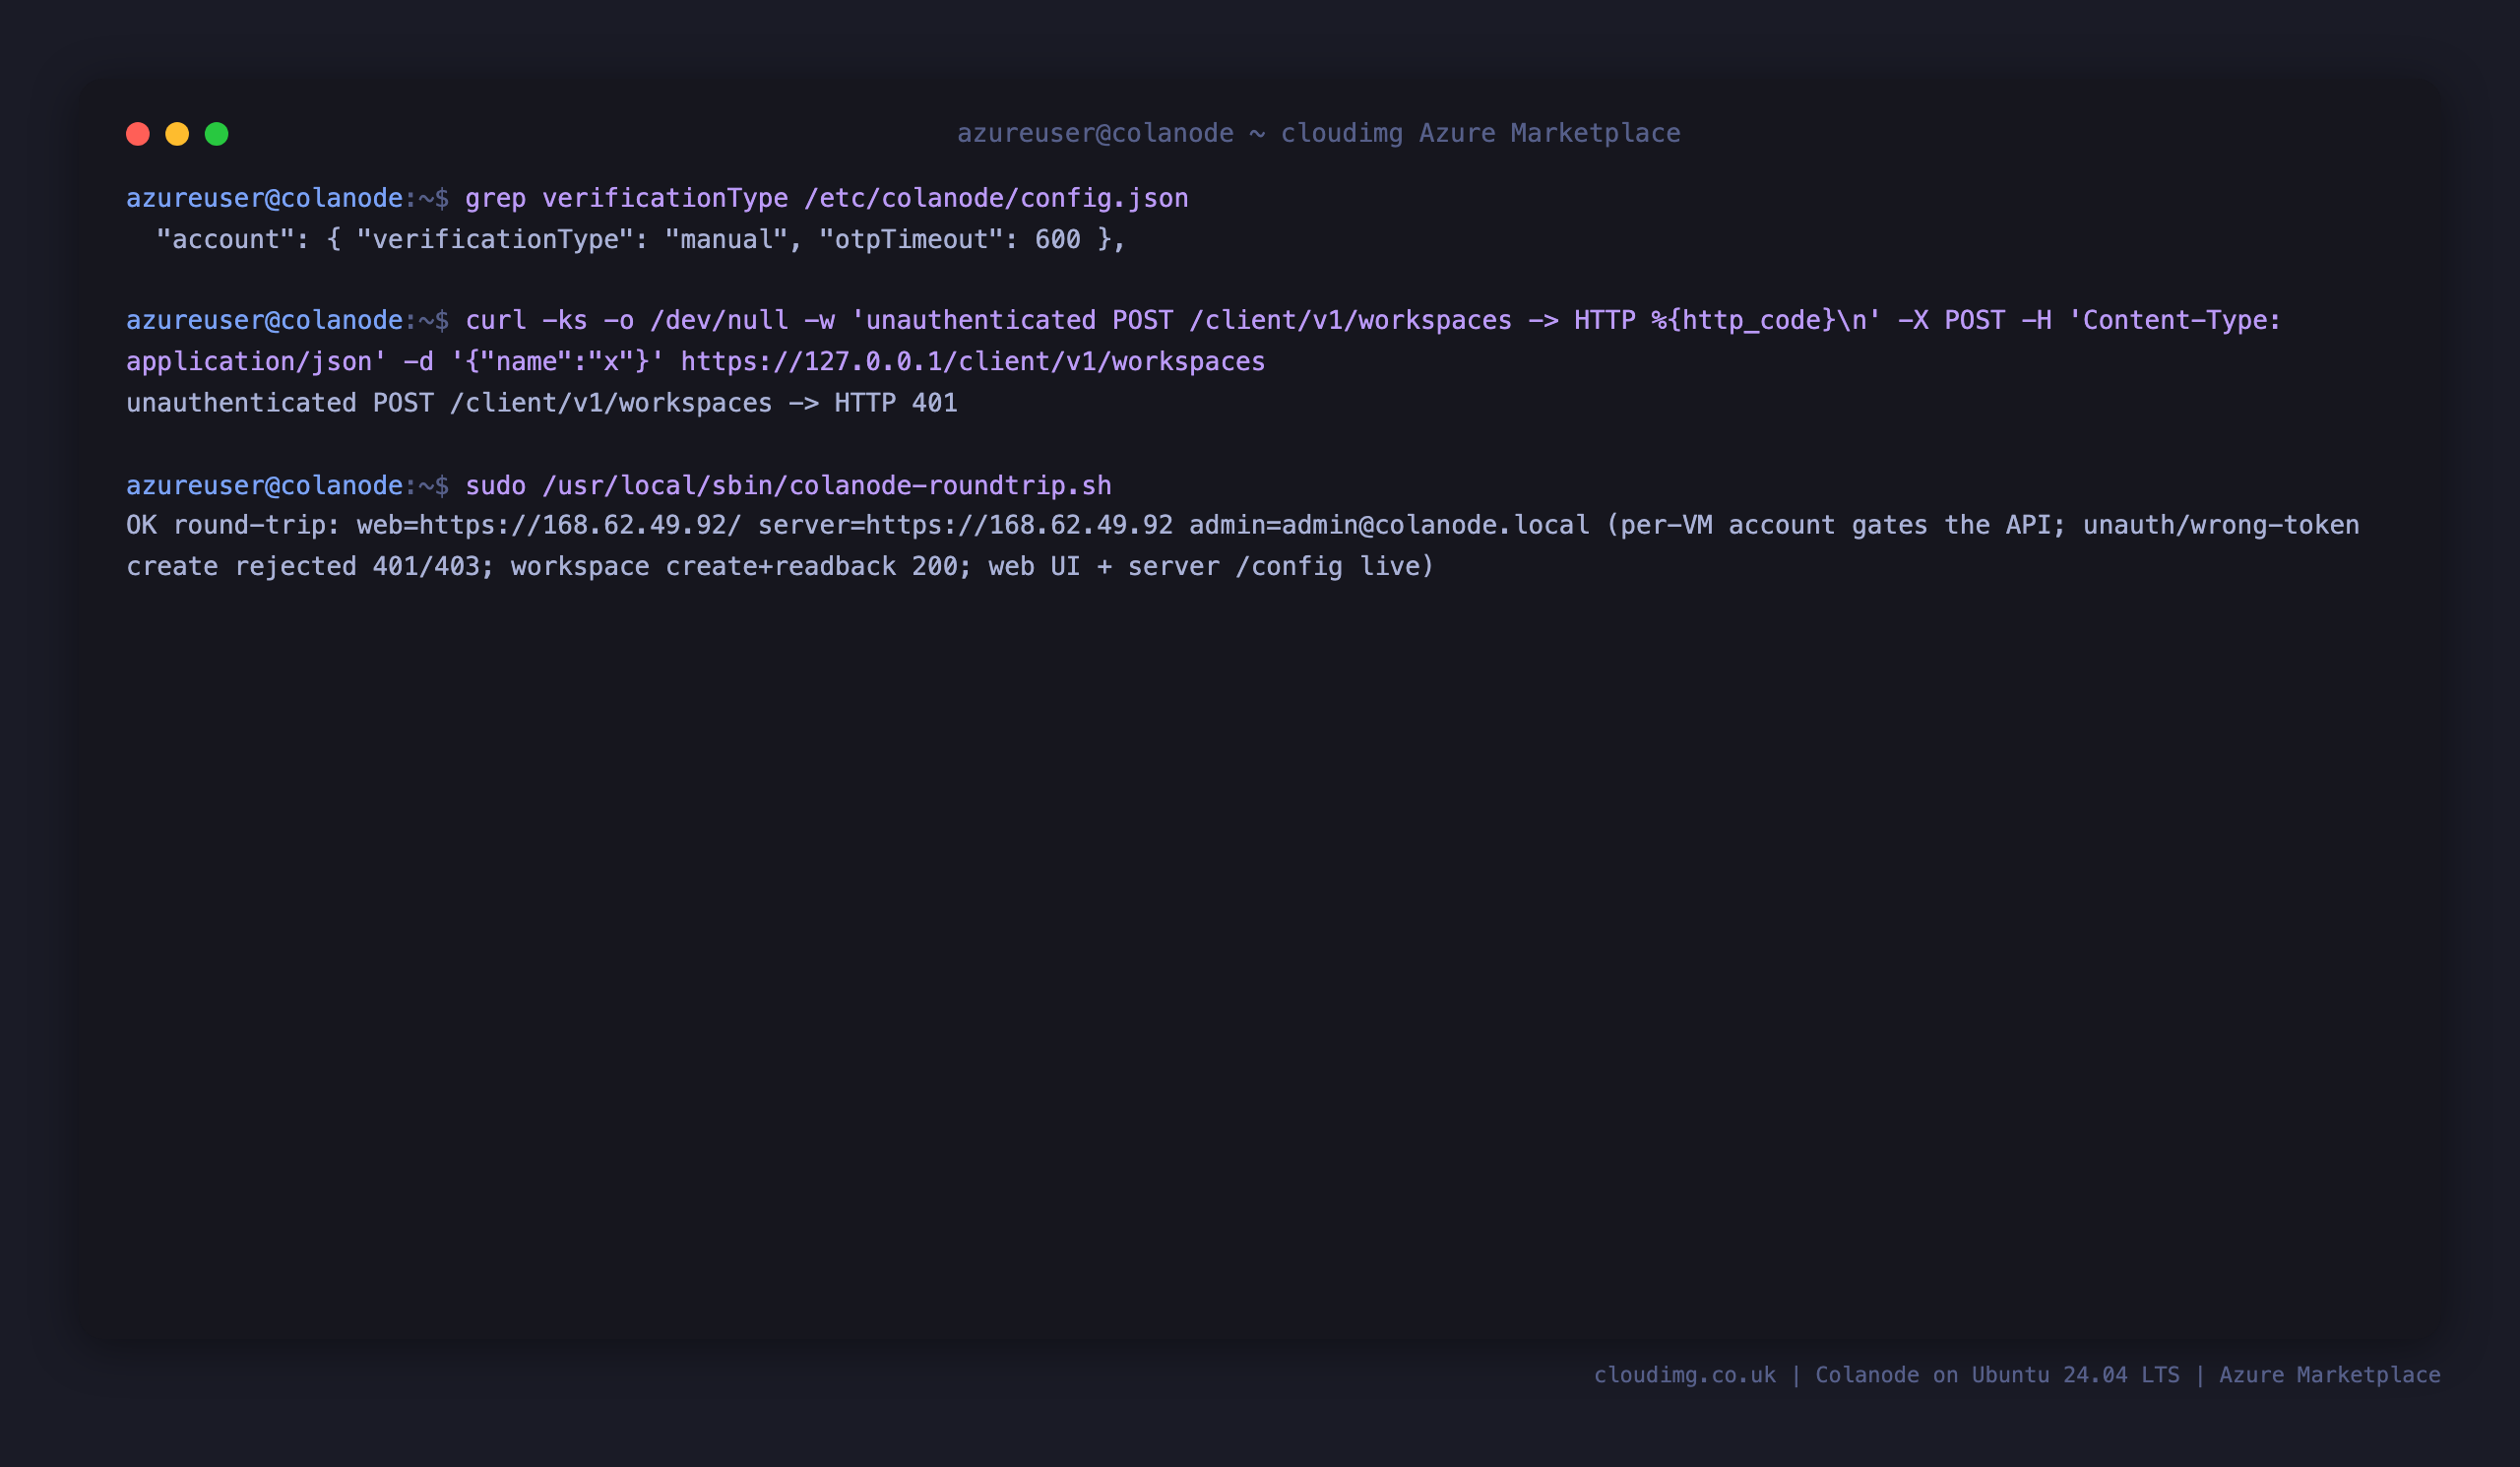Viewport: 2520px width, 1467px height.
Task: Click the 'sudo /usr/local/sbin/colanode-roundtrip.sh' command
Action: tap(788, 485)
